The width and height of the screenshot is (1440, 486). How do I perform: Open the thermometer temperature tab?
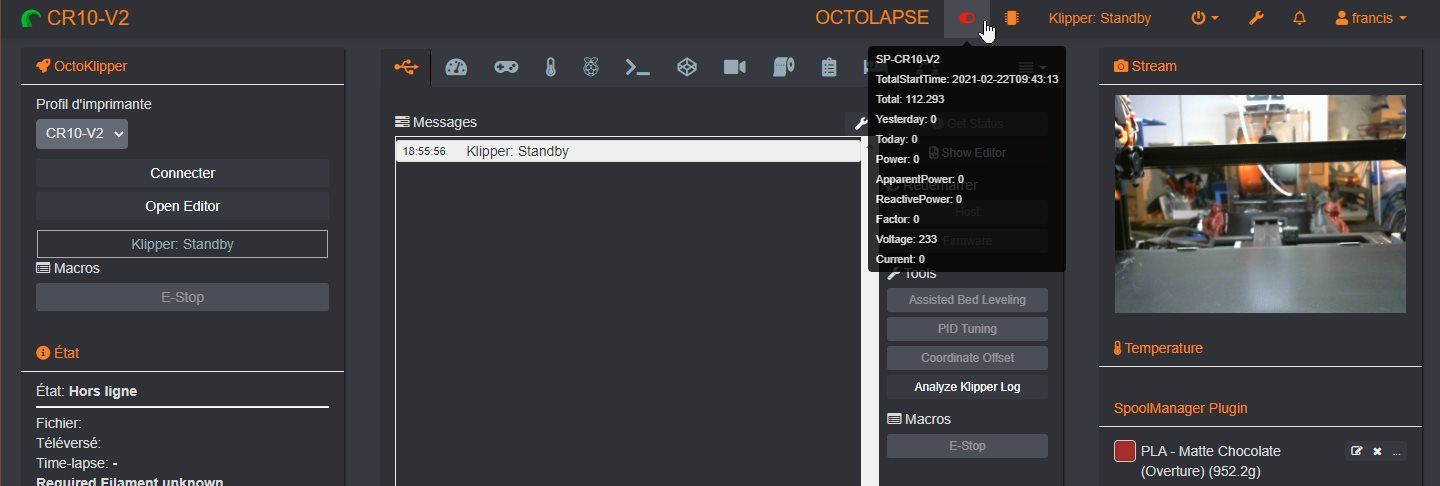[550, 67]
